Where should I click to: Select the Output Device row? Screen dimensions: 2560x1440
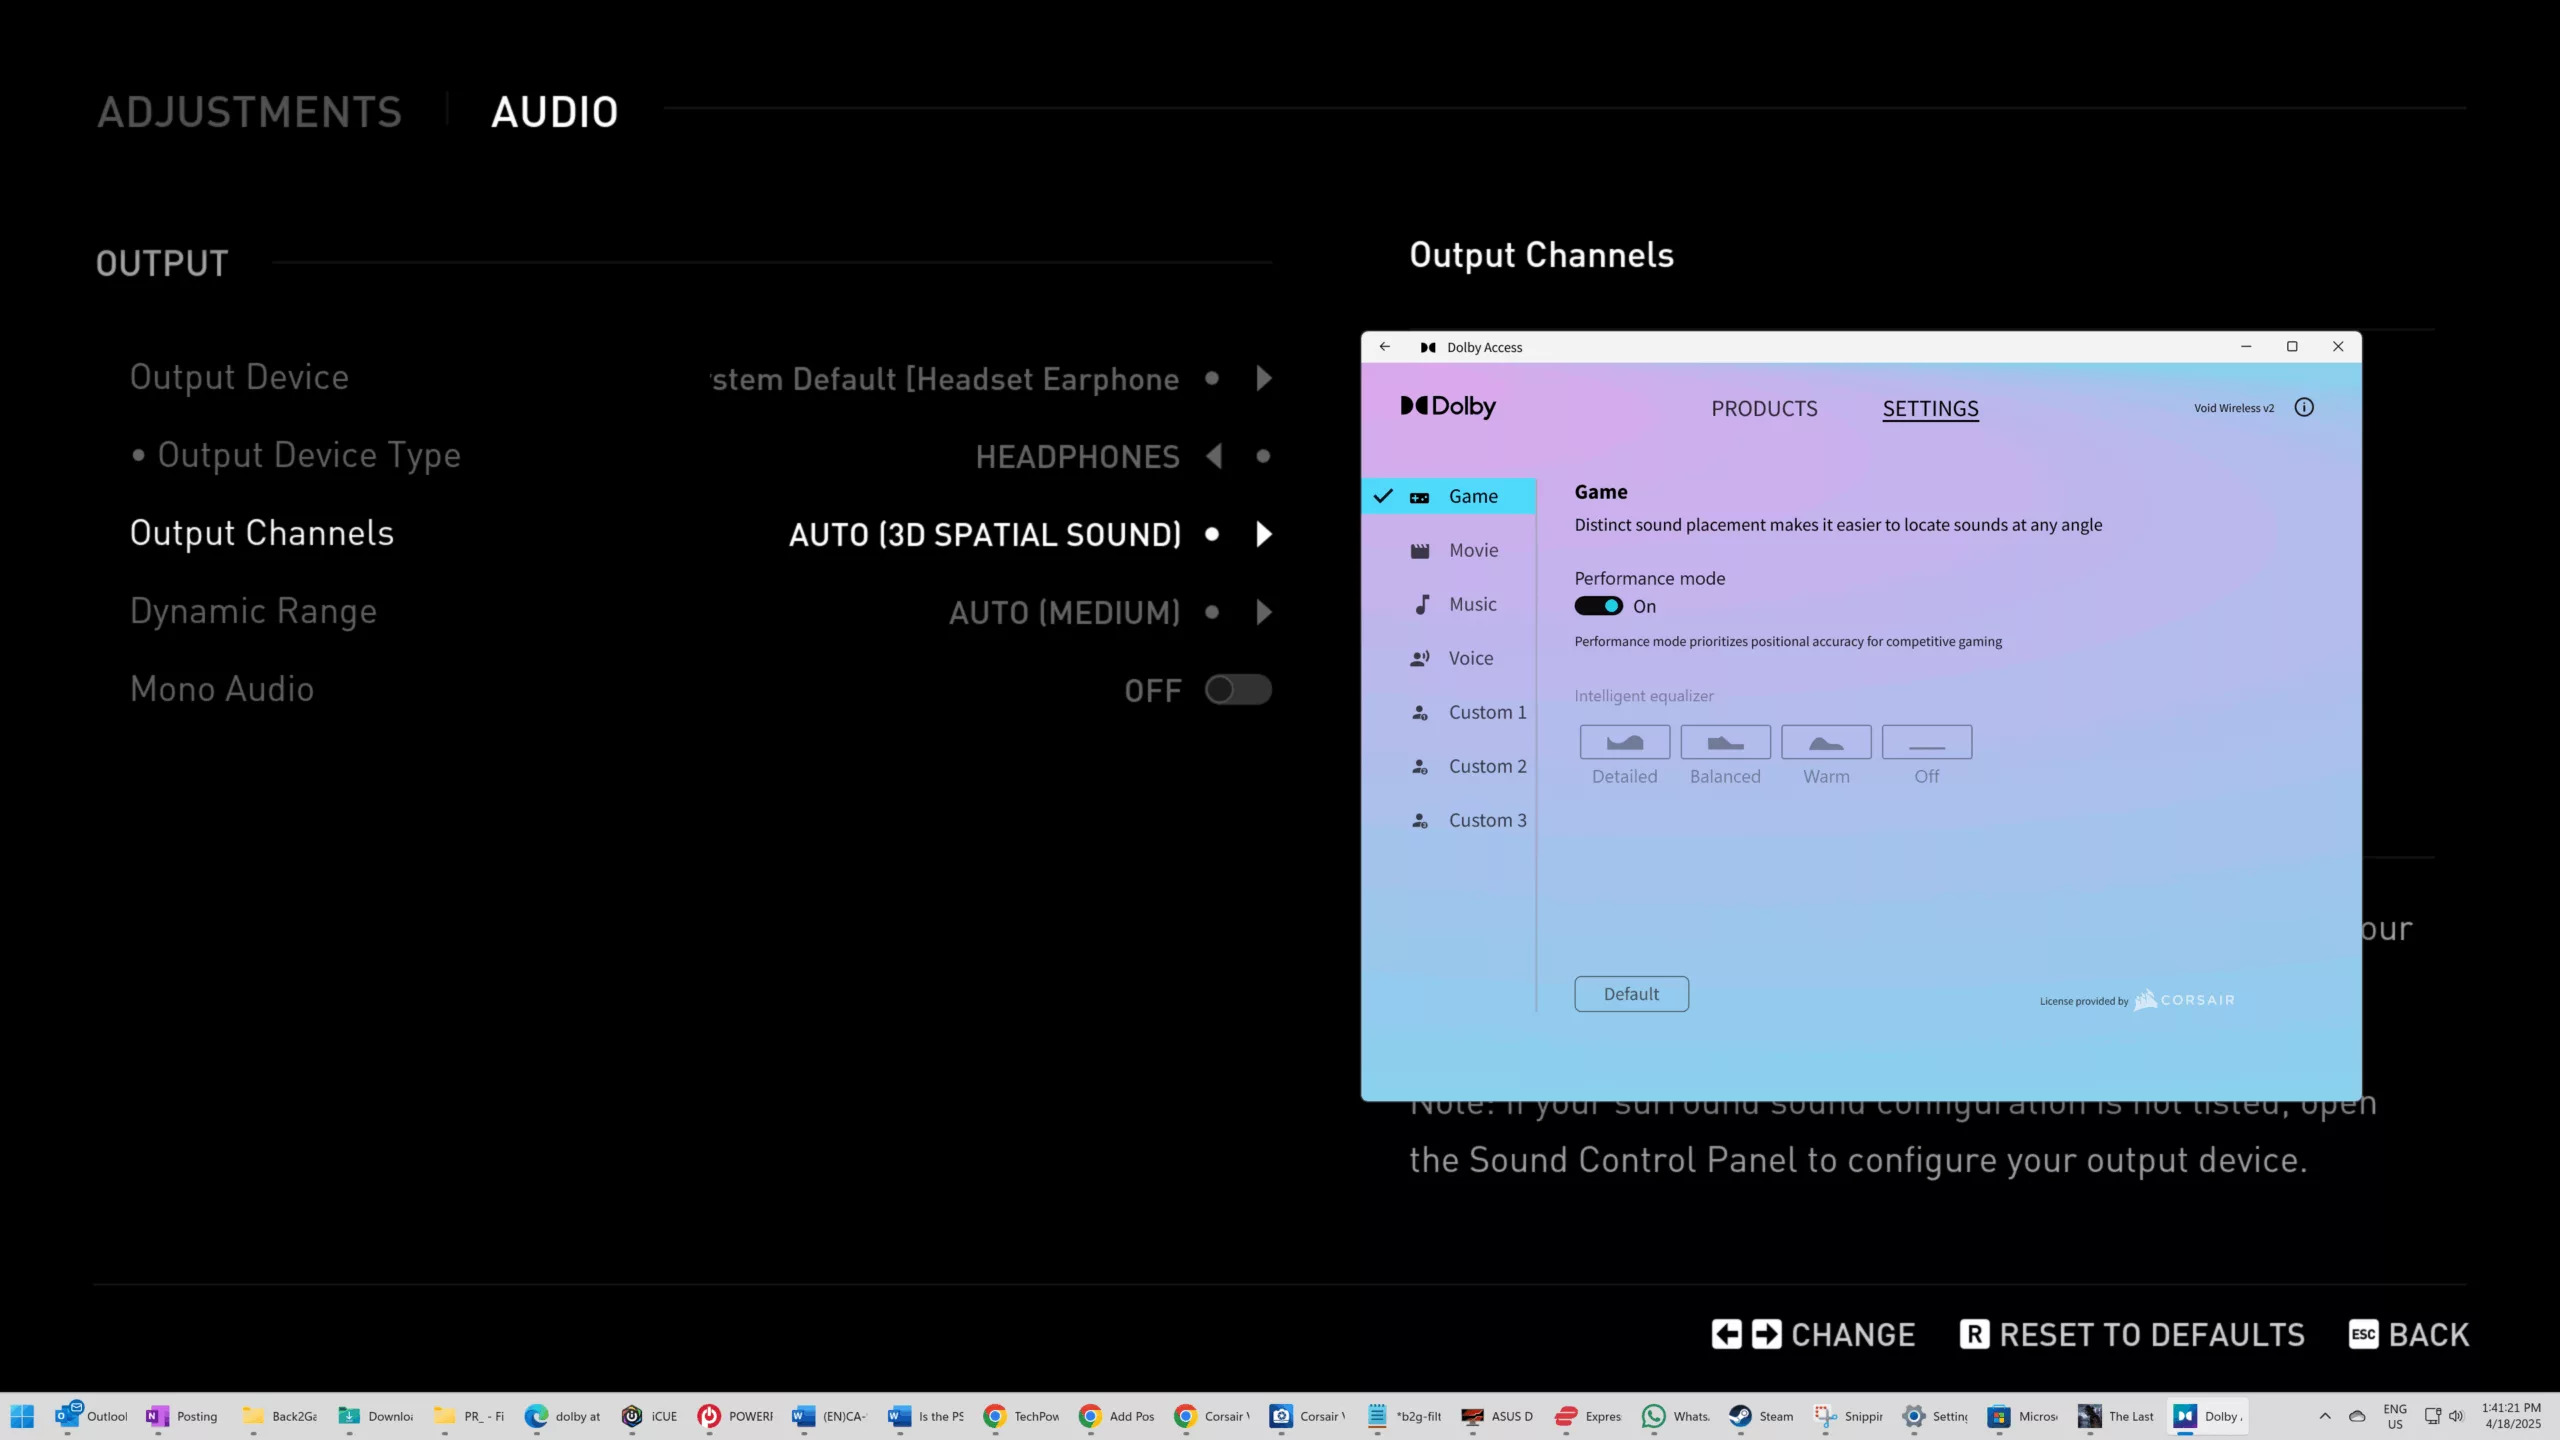tap(700, 378)
